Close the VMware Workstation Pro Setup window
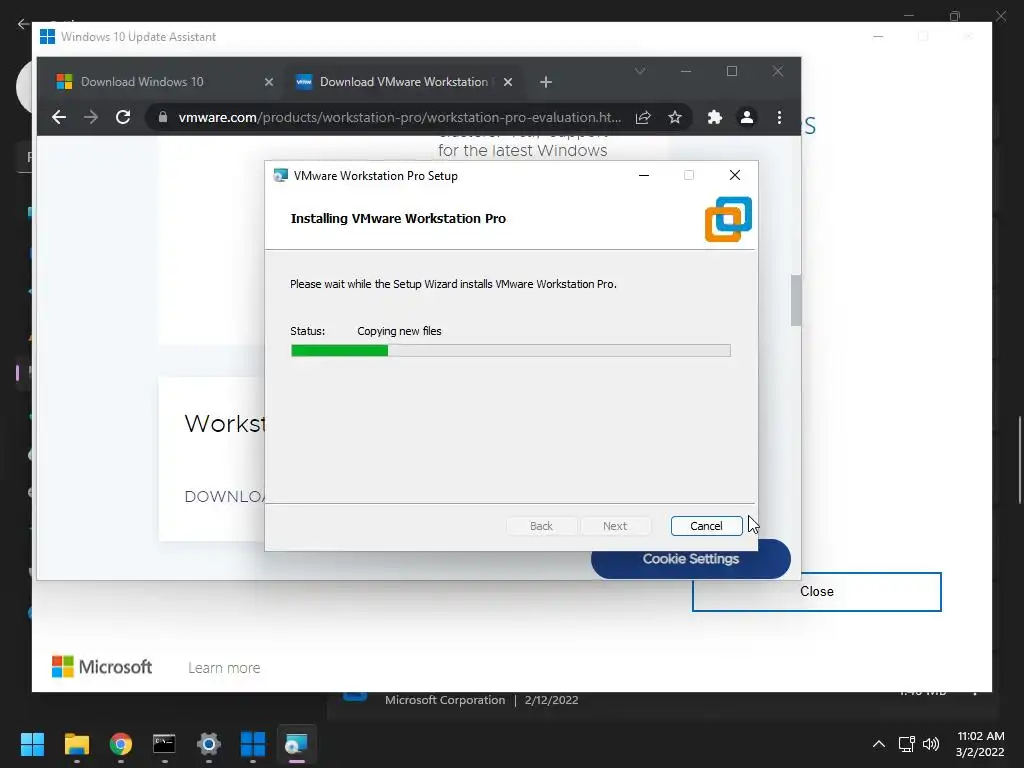Image resolution: width=1024 pixels, height=768 pixels. point(735,175)
